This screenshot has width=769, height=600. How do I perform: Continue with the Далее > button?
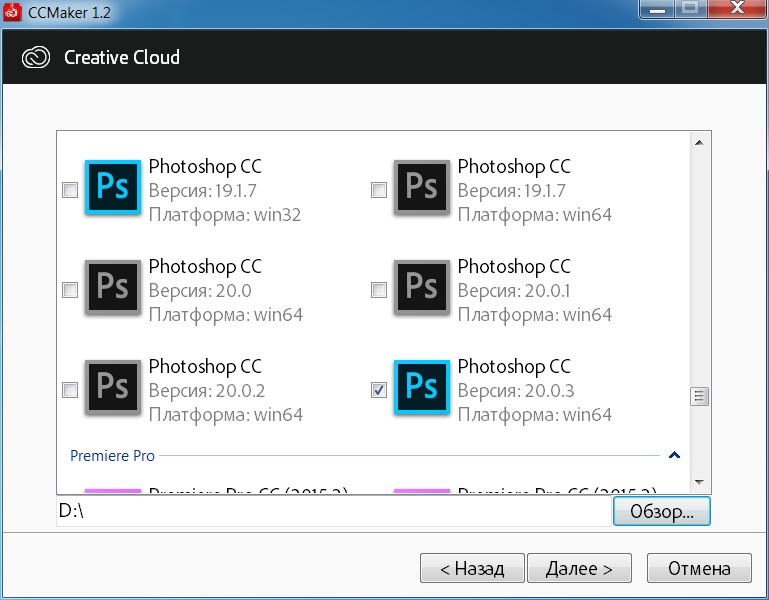click(x=579, y=568)
